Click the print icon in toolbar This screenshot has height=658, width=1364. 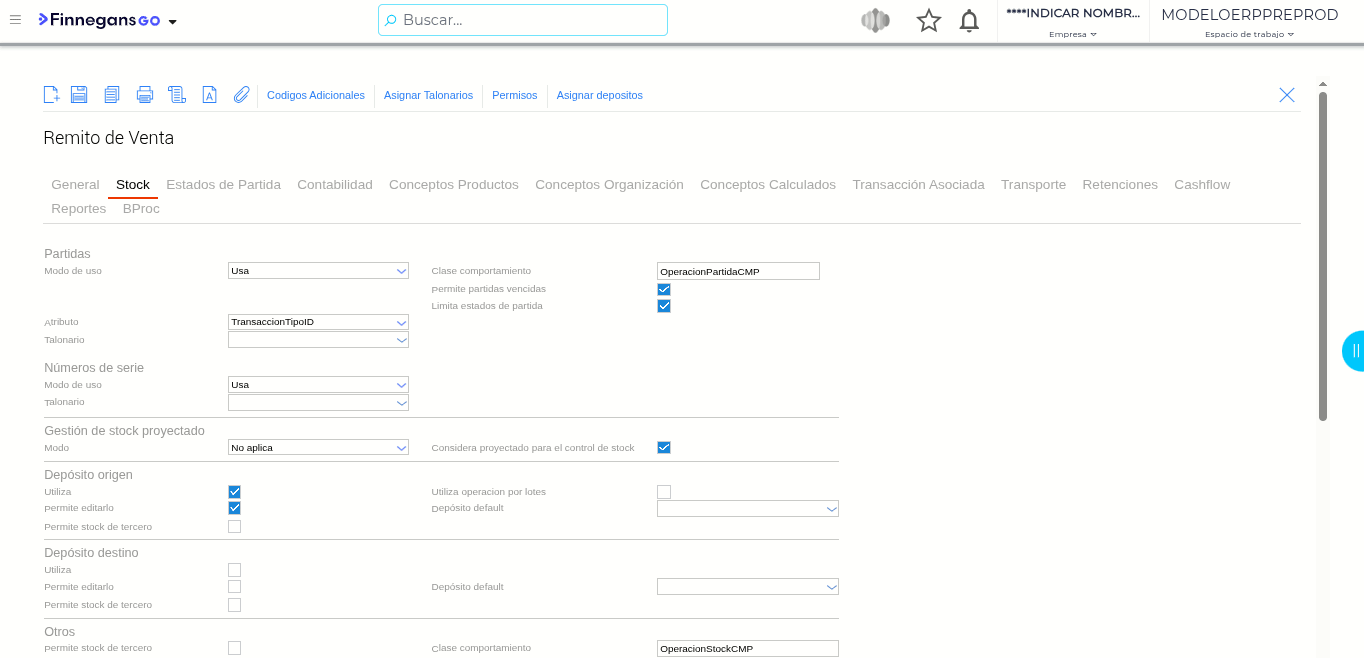point(145,95)
